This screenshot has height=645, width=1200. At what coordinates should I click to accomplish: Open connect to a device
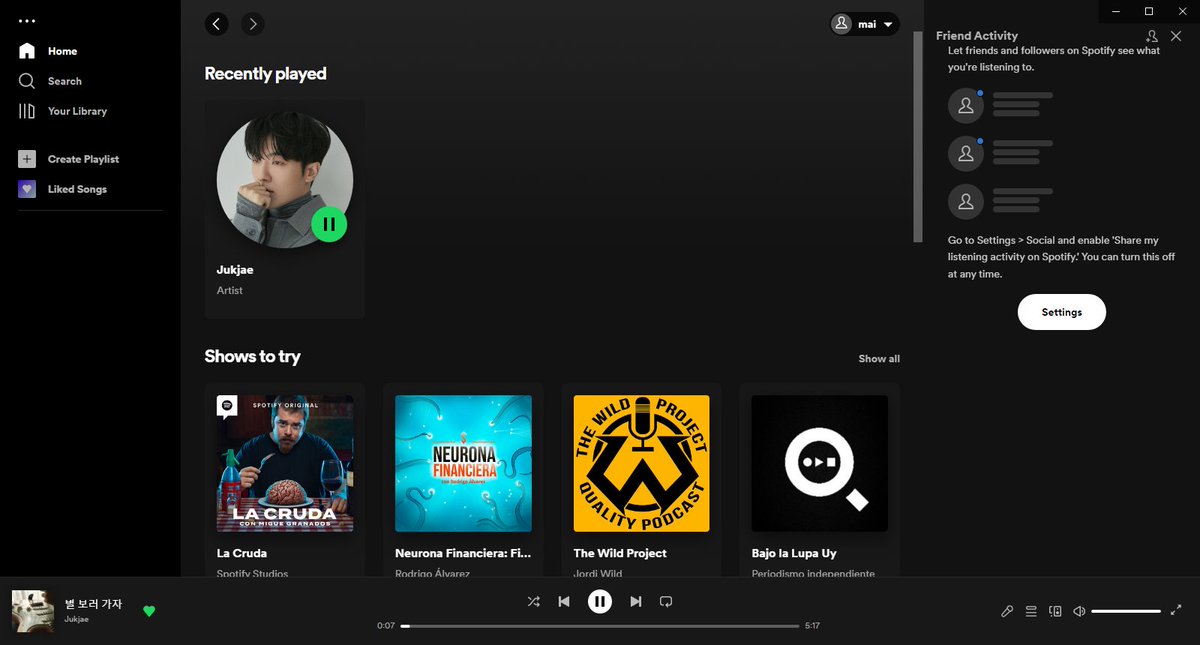coord(1055,611)
